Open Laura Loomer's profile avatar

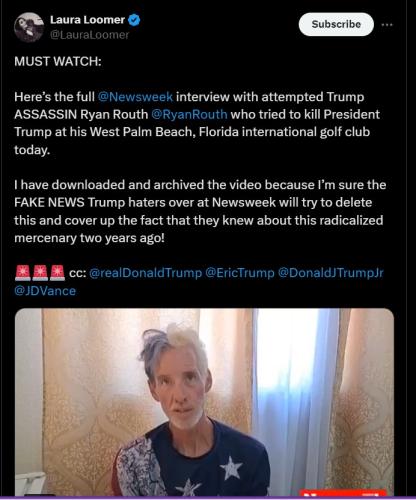pyautogui.click(x=29, y=27)
